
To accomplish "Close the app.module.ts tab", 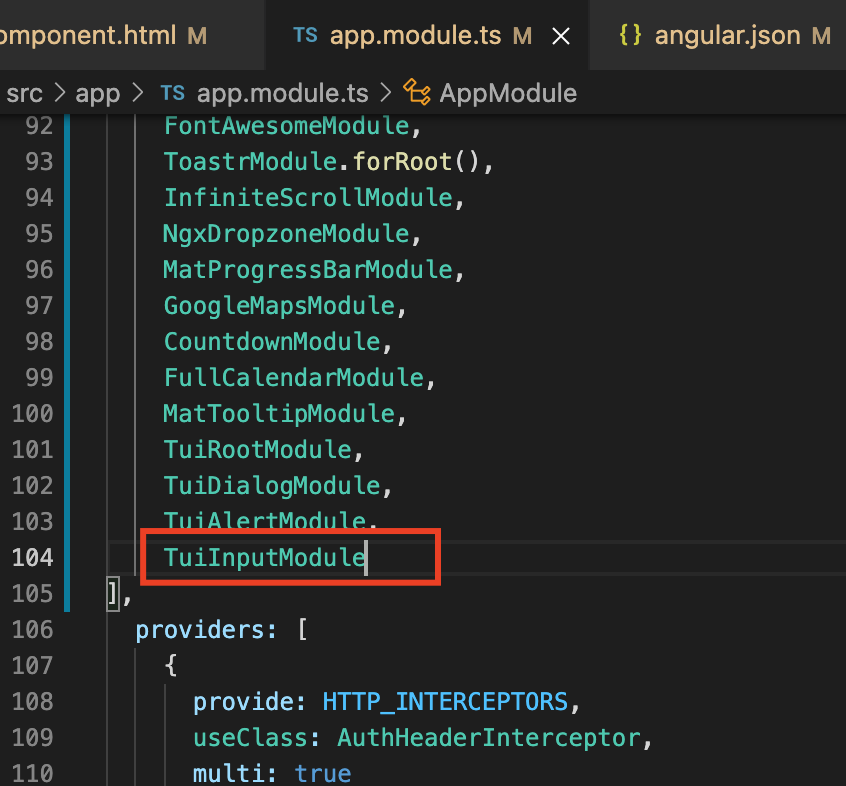I will pos(561,34).
